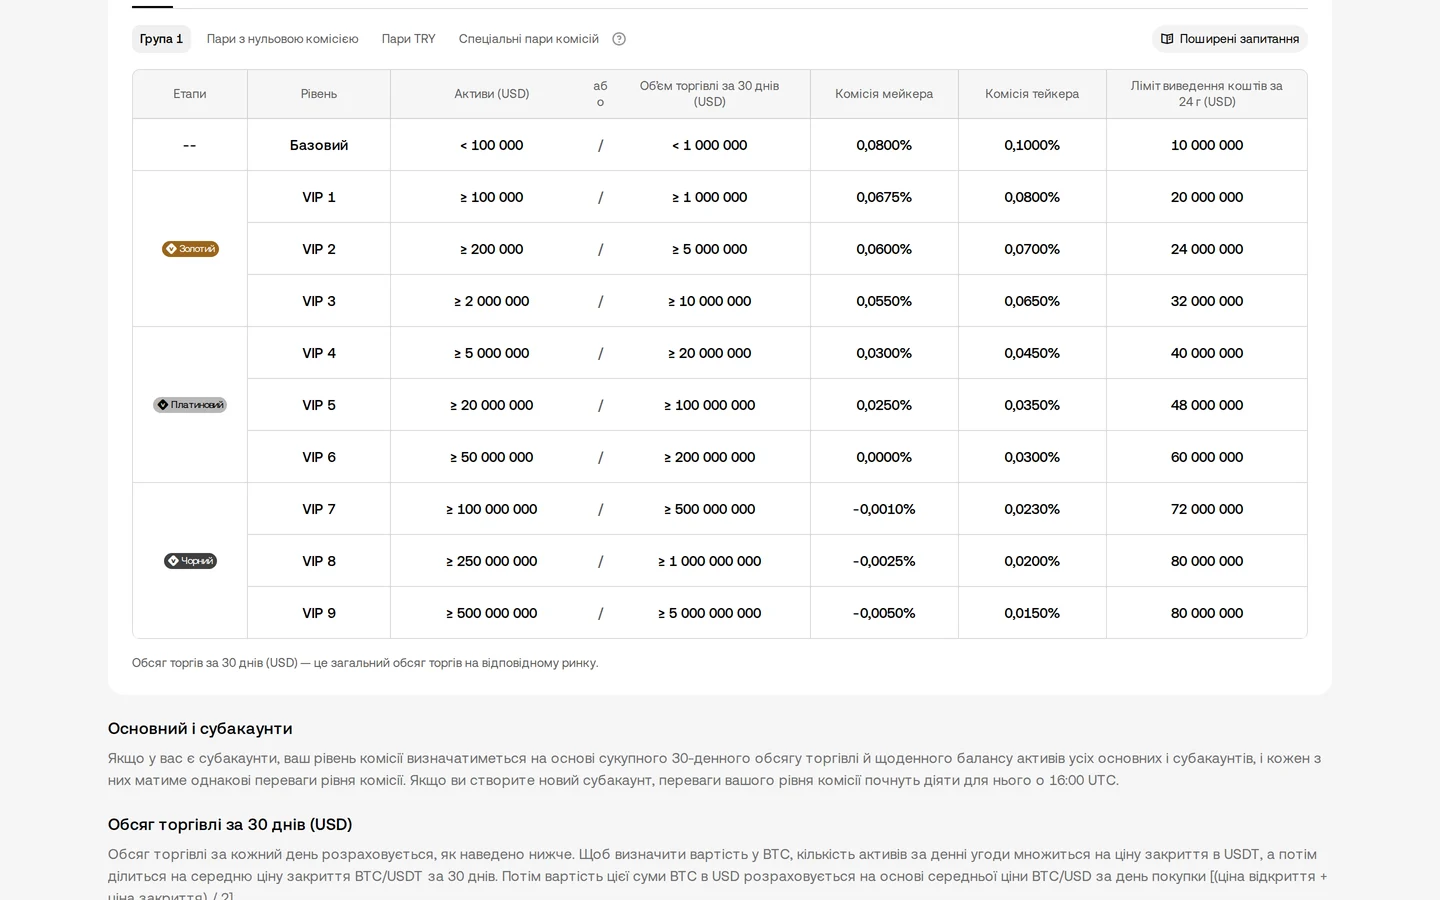Open the Спеціальні пари комісій tab
This screenshot has width=1440, height=900.
(529, 39)
